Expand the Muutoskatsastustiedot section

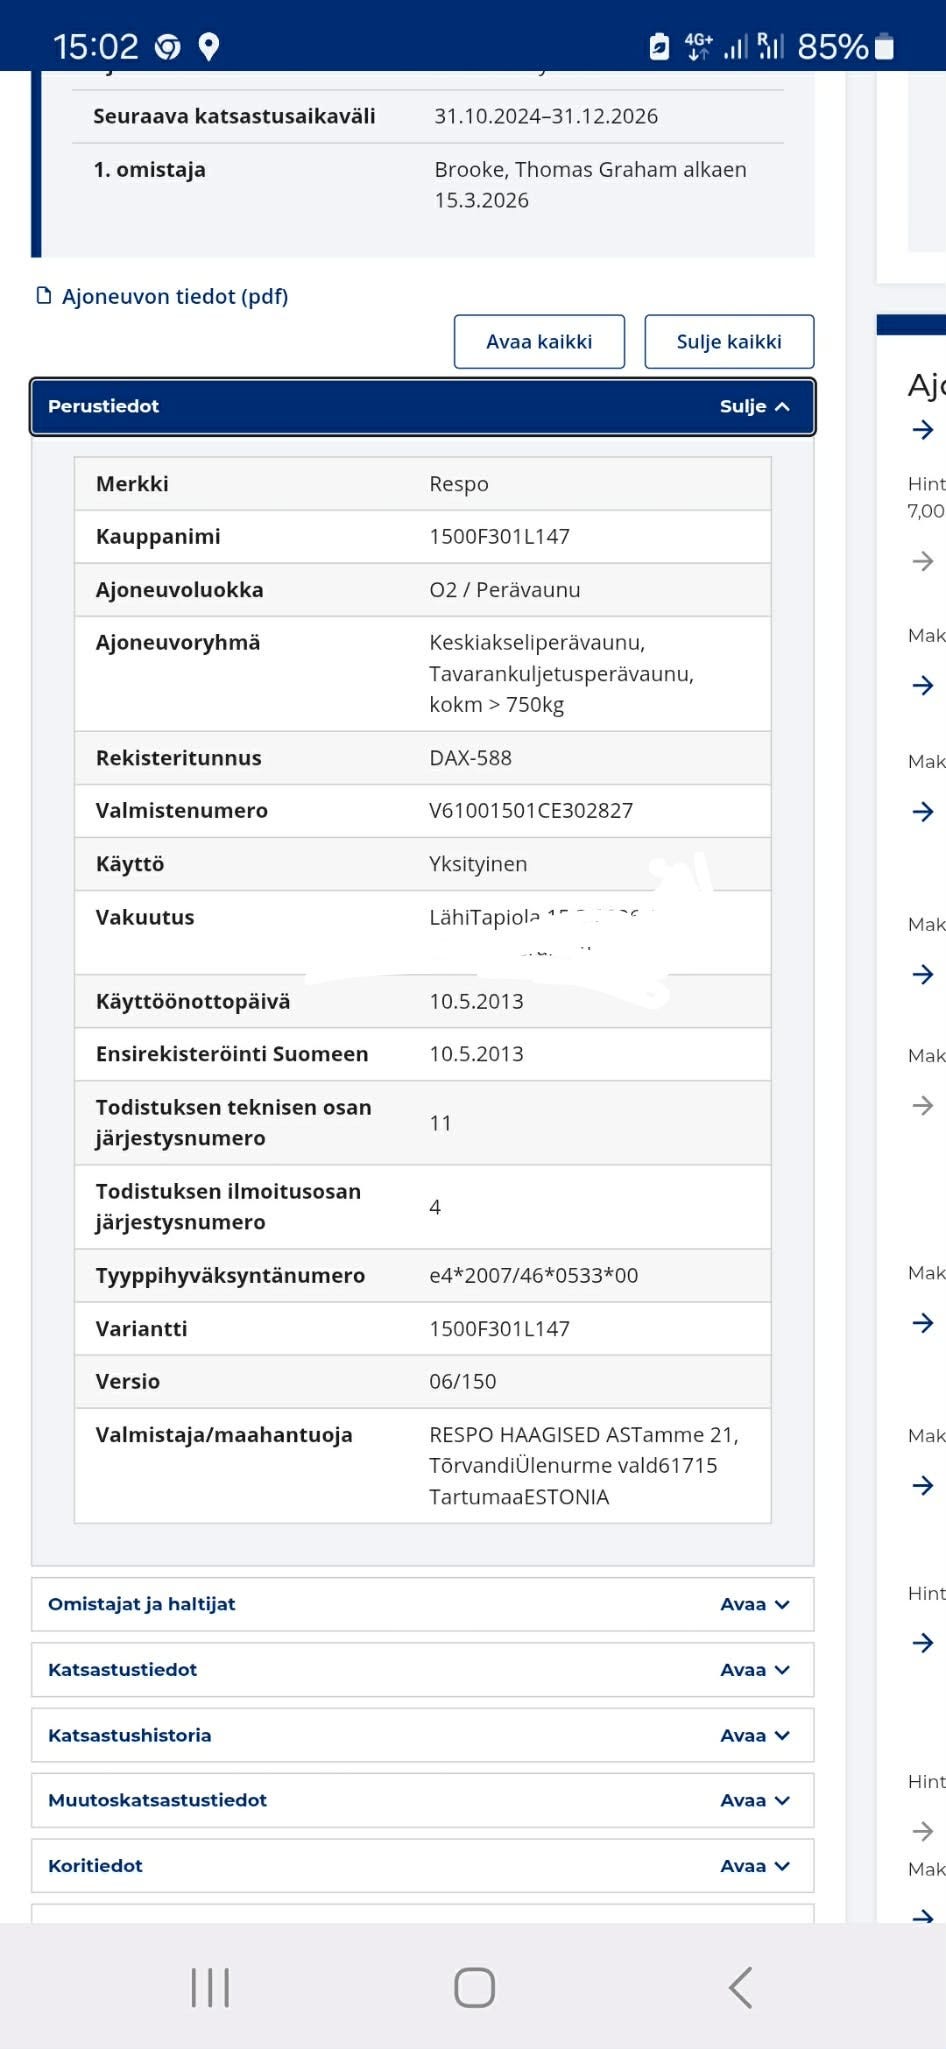click(x=422, y=1800)
